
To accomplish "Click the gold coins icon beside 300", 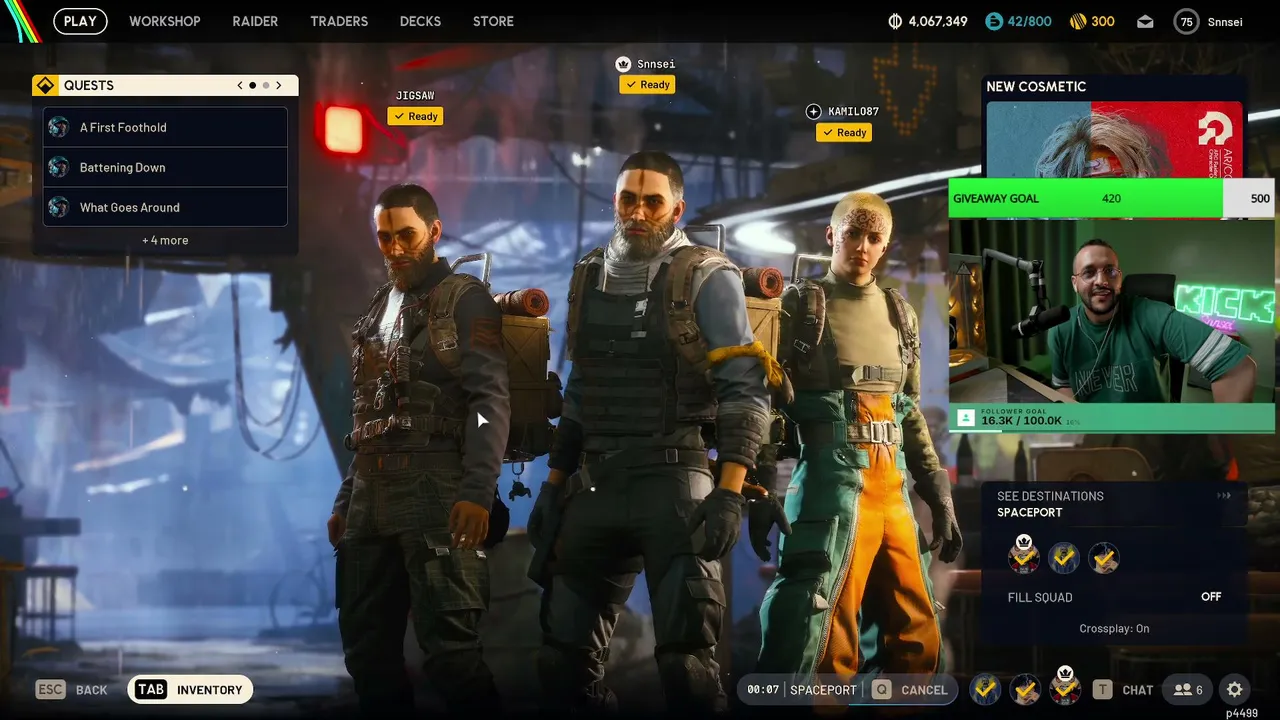I will click(1077, 21).
